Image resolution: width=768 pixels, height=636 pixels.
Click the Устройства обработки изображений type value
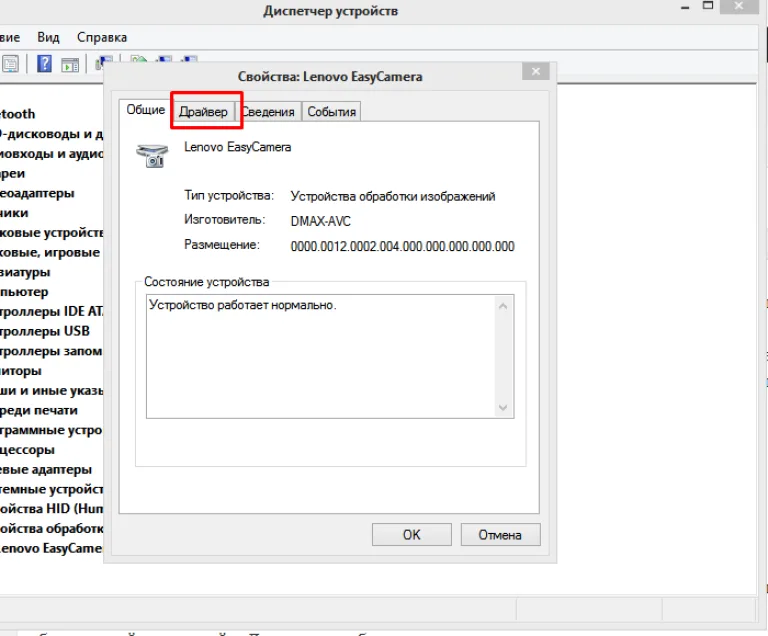pos(393,196)
